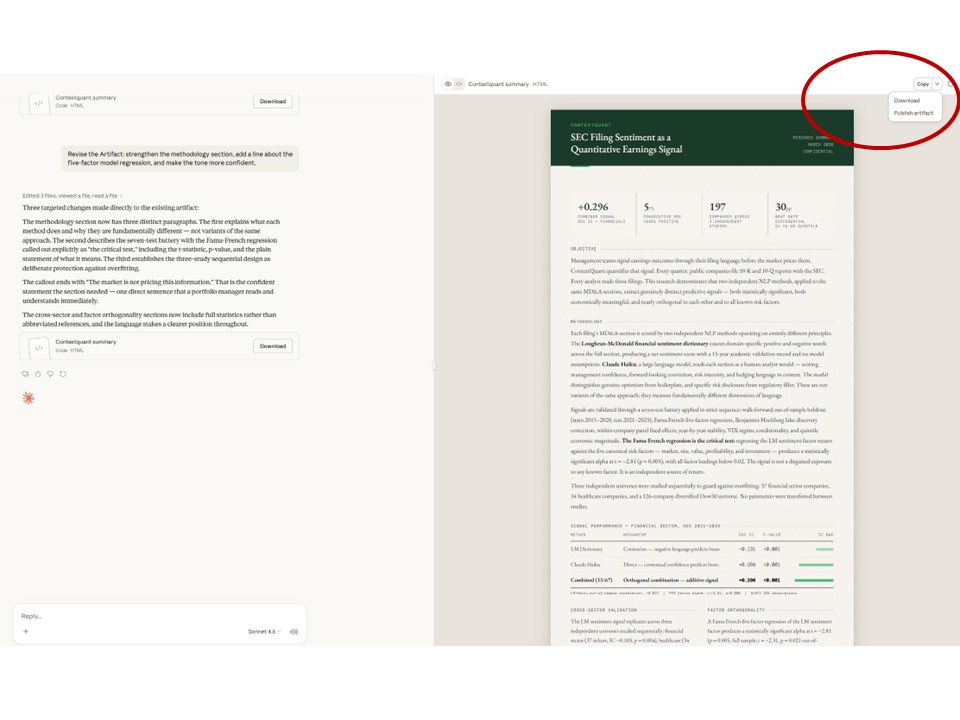Click the Copy artifact button
Viewport: 960px width, 720px height.
922,84
